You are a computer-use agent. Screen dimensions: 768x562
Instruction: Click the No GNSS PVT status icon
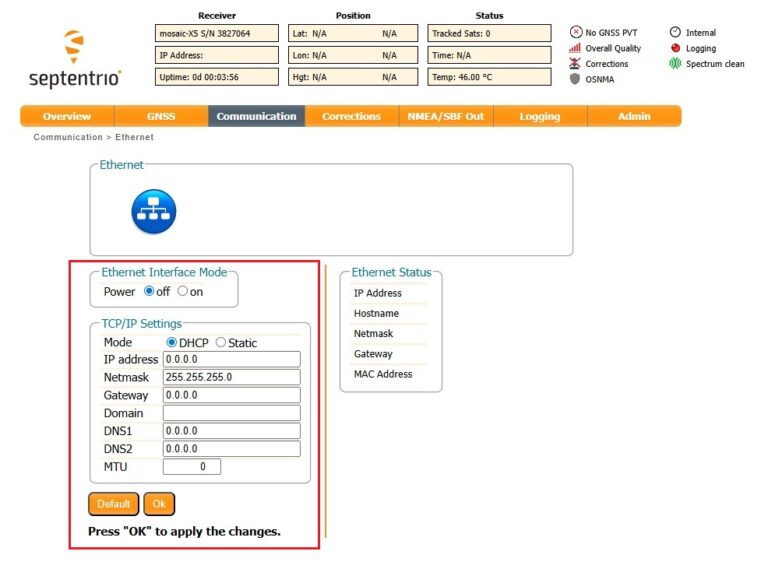click(576, 32)
